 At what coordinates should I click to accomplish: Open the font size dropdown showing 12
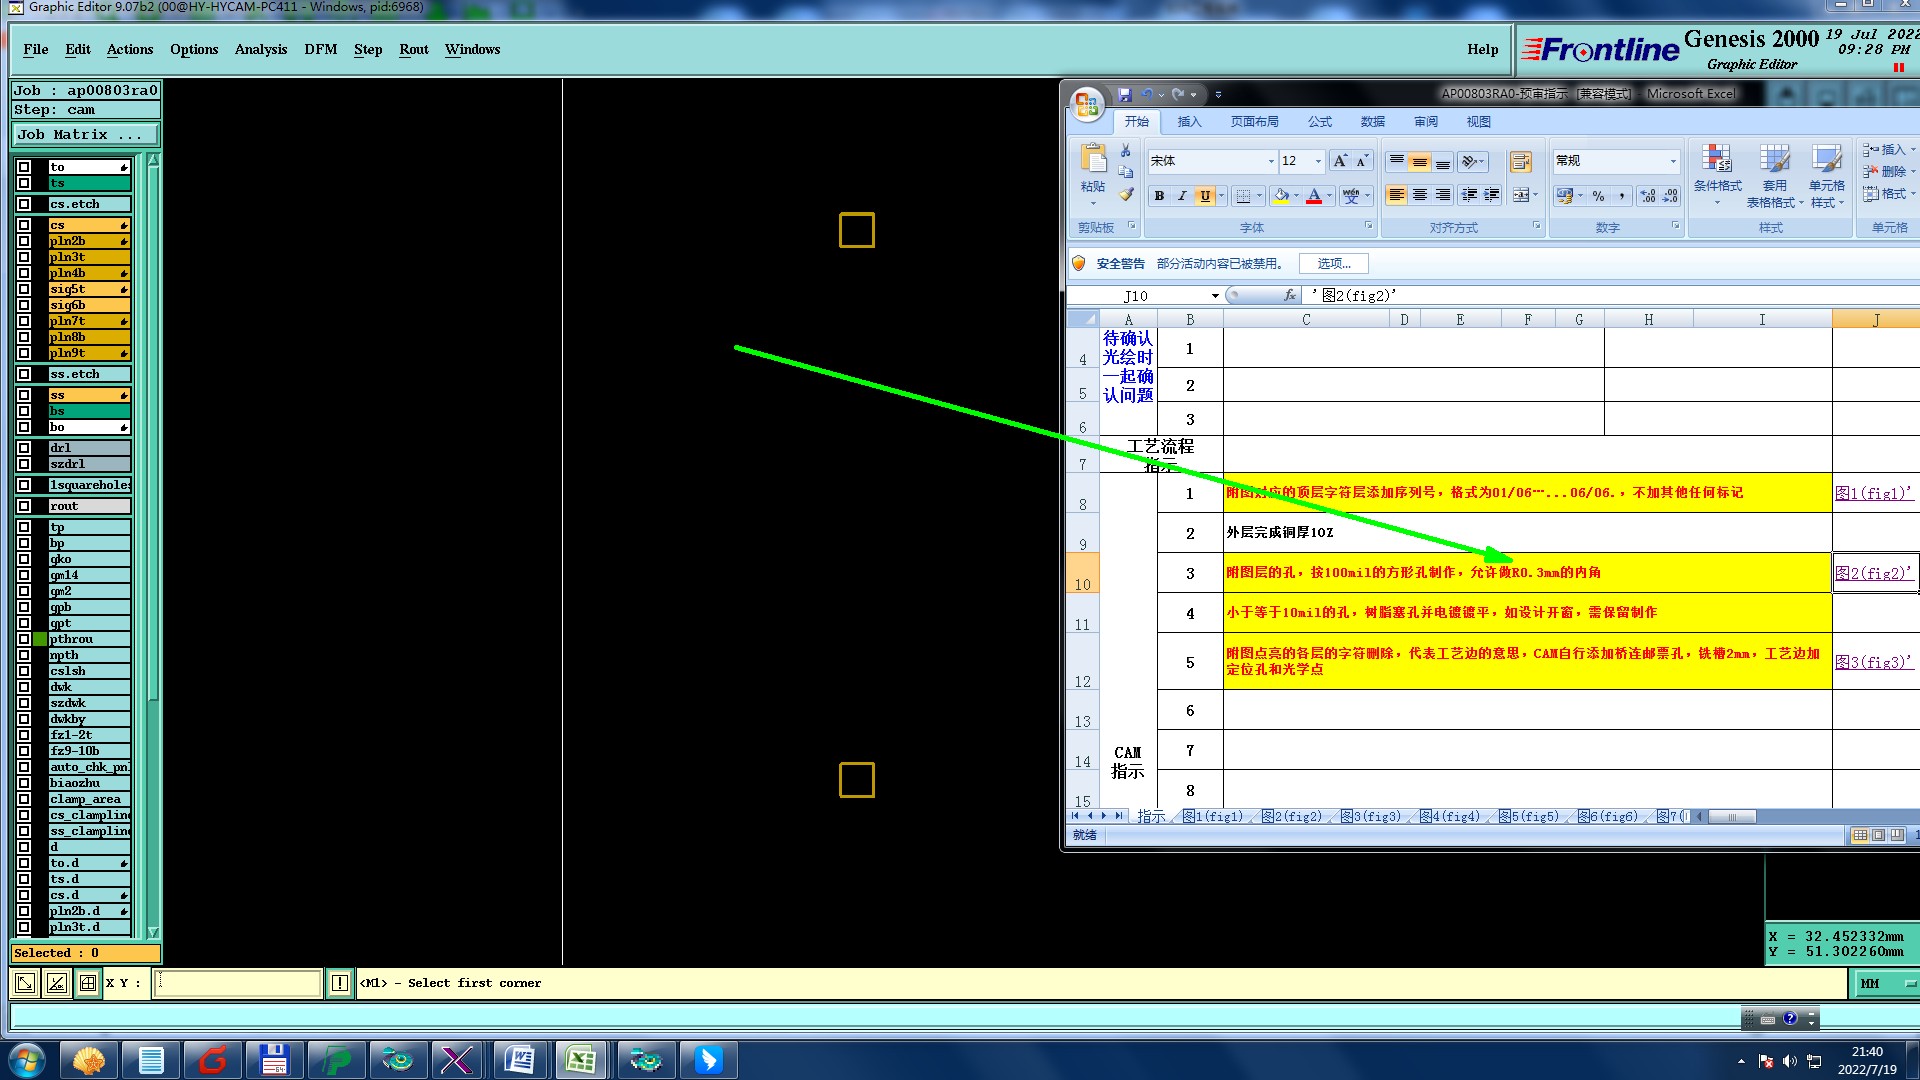[x=1318, y=161]
